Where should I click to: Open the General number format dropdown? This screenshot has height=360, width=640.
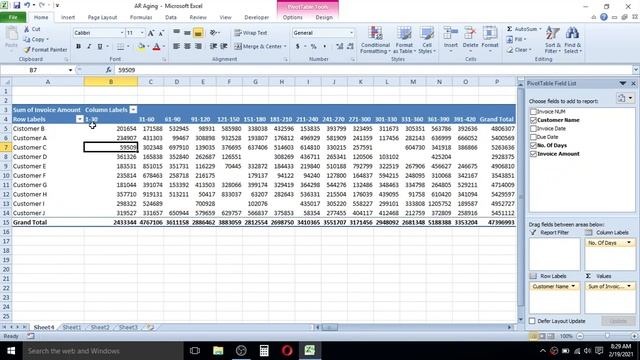[x=351, y=33]
